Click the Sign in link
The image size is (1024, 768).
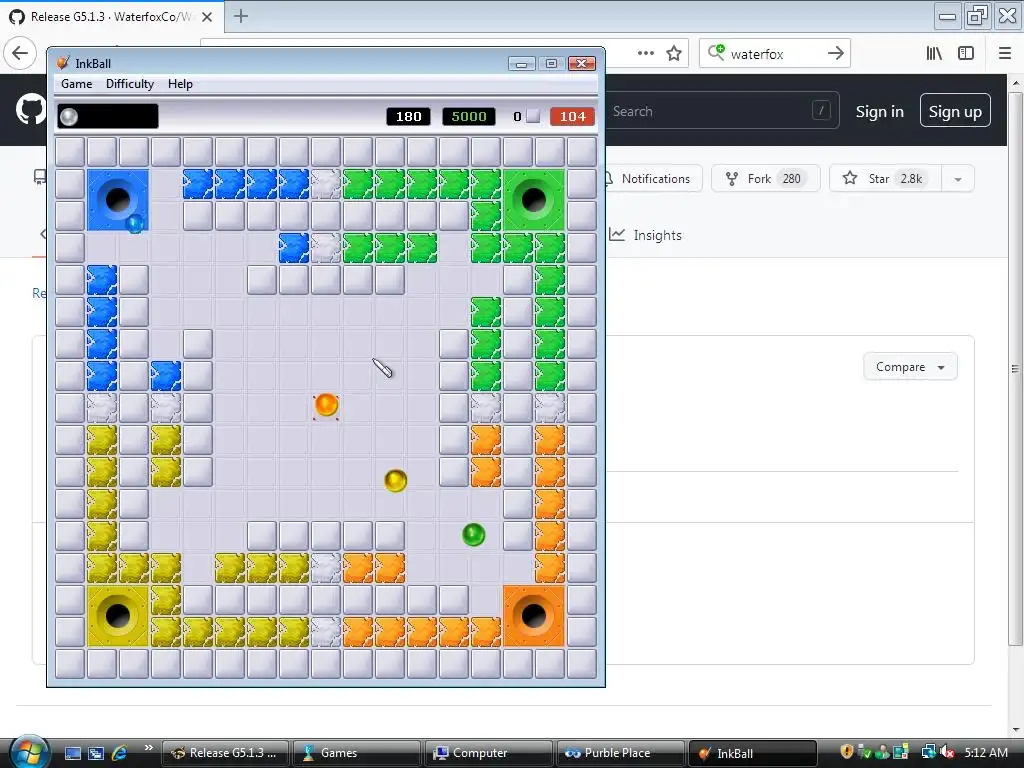(x=880, y=112)
